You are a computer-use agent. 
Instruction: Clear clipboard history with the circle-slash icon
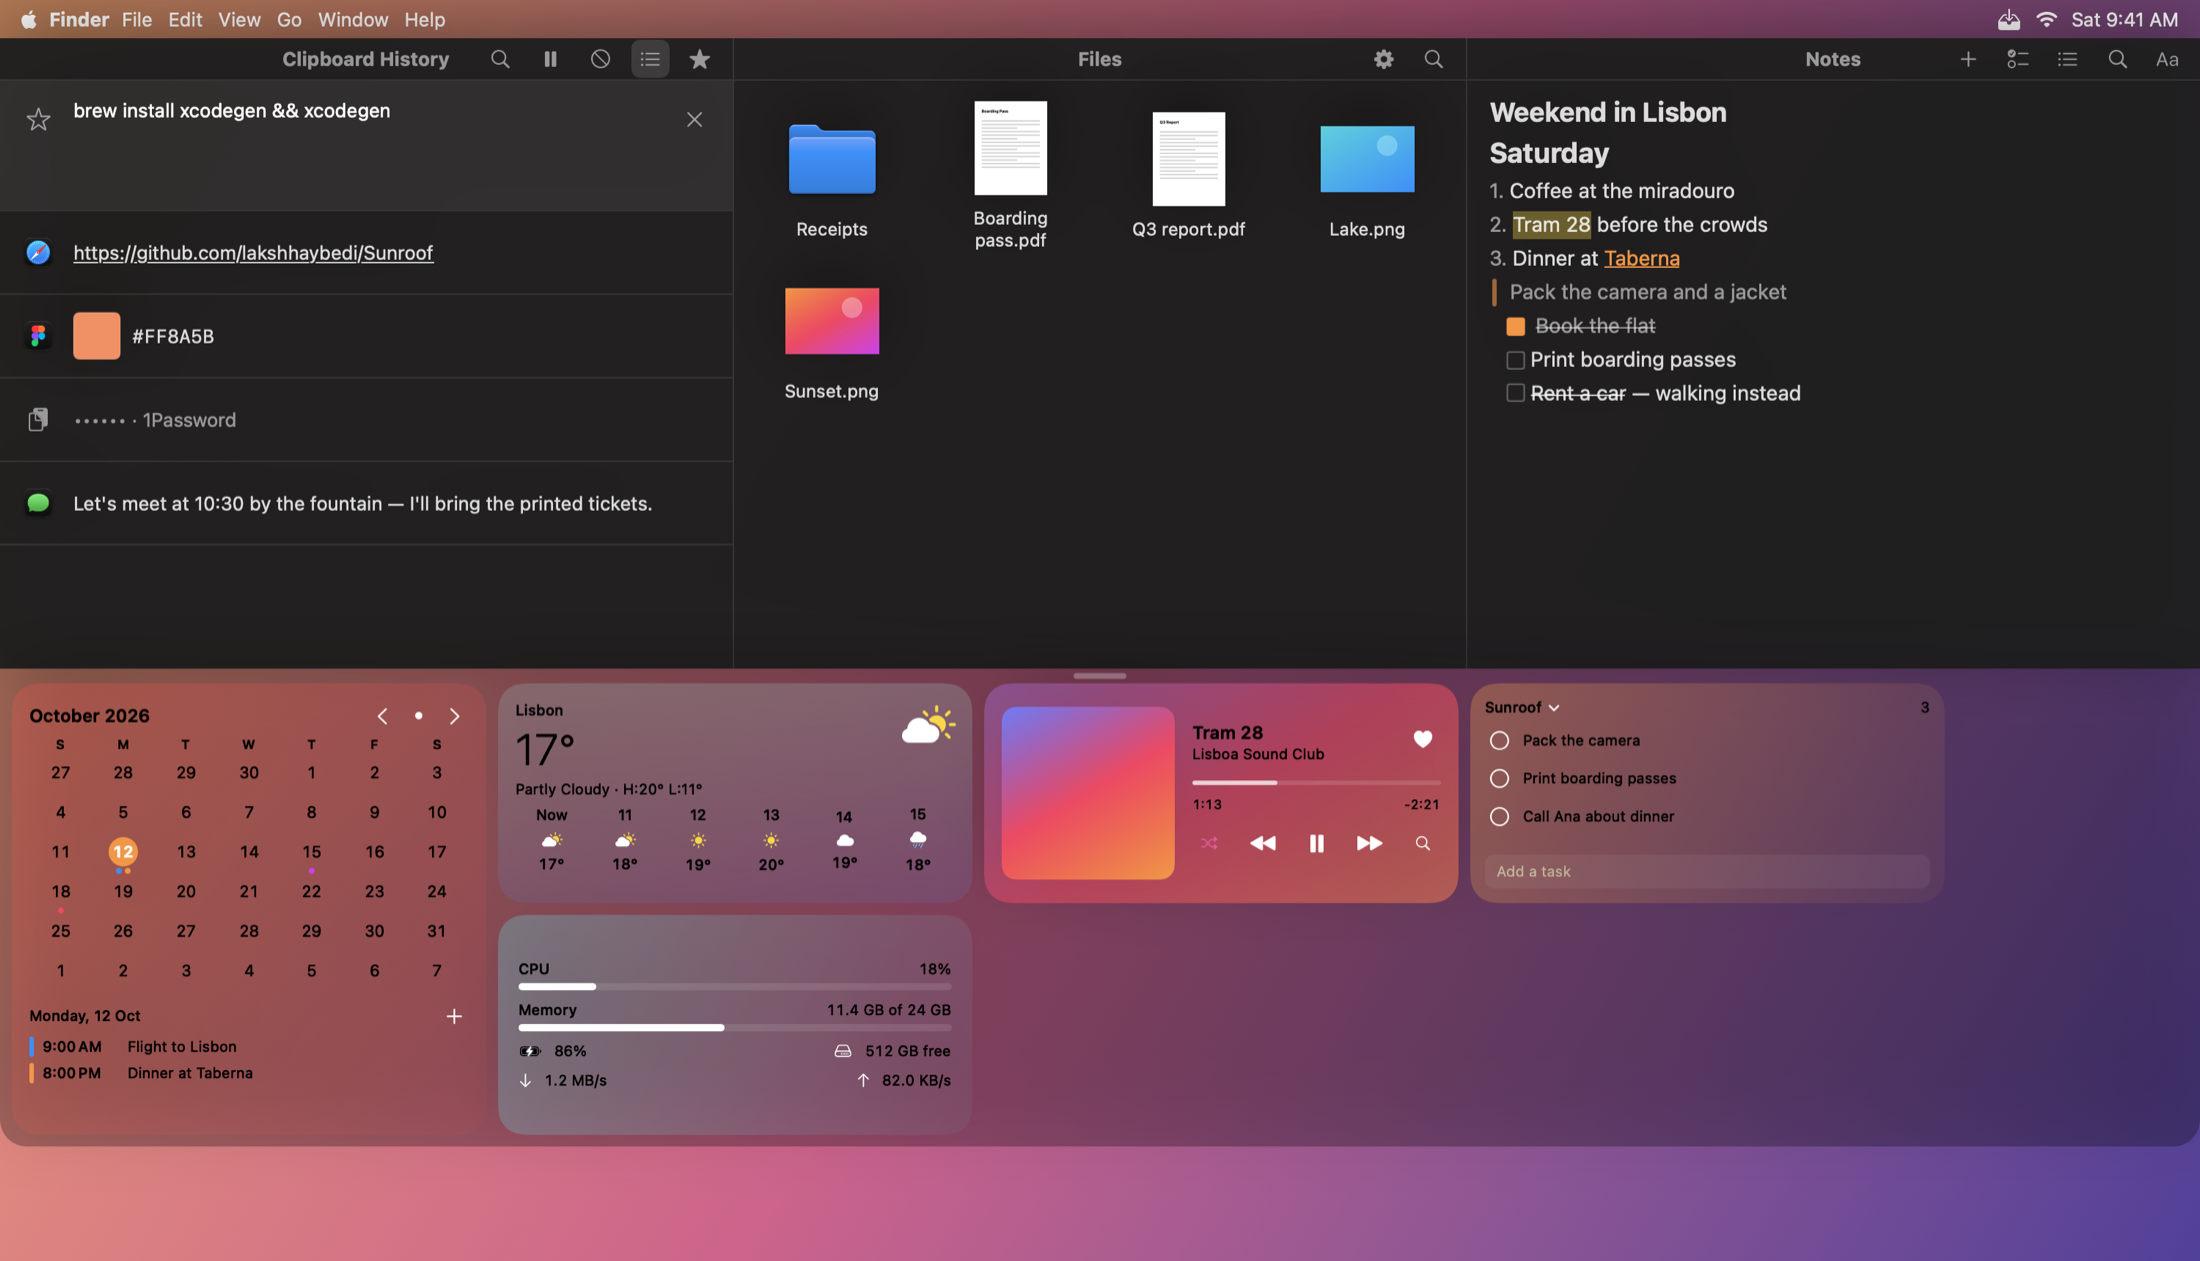point(600,59)
